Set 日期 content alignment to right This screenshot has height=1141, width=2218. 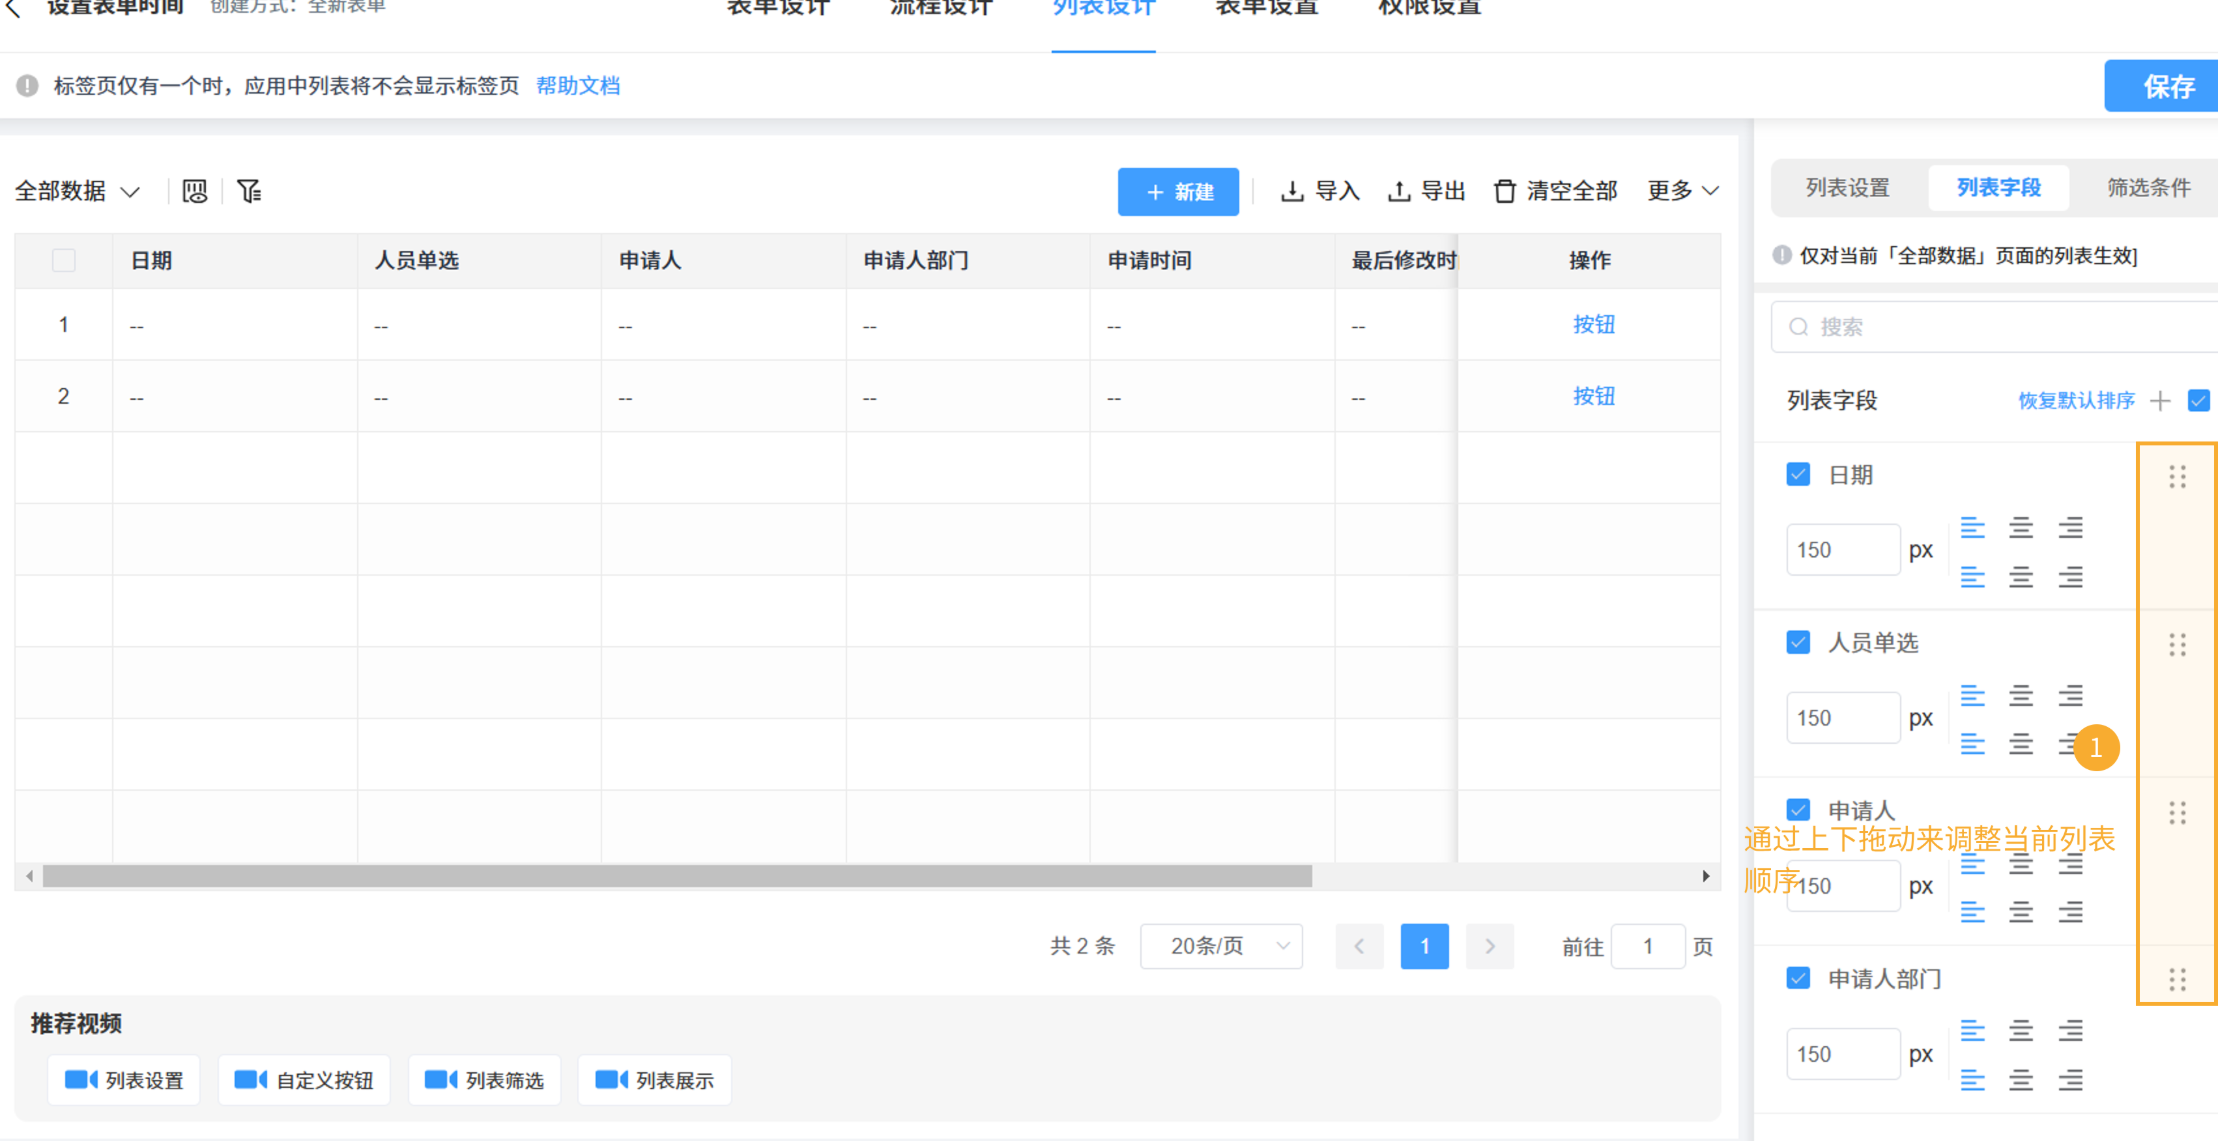click(x=2070, y=577)
